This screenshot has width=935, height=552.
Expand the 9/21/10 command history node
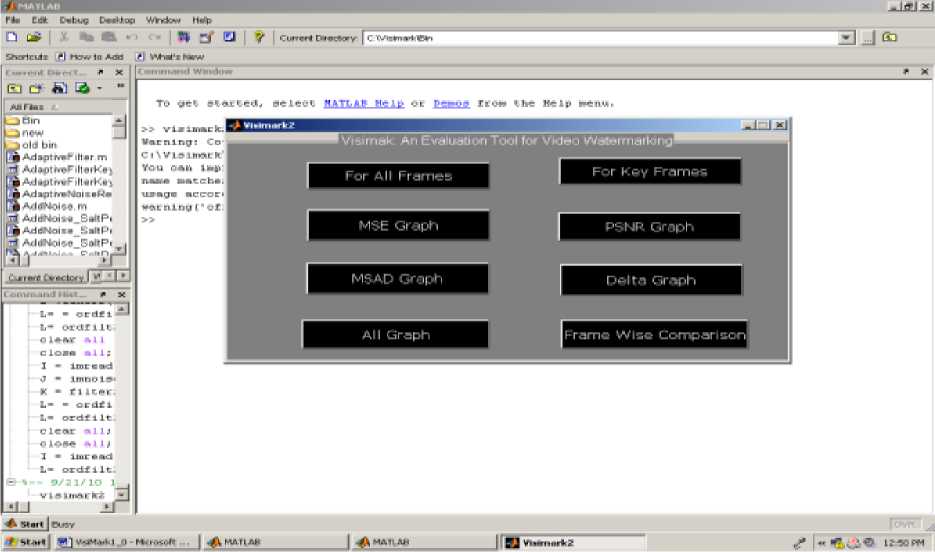(9, 482)
